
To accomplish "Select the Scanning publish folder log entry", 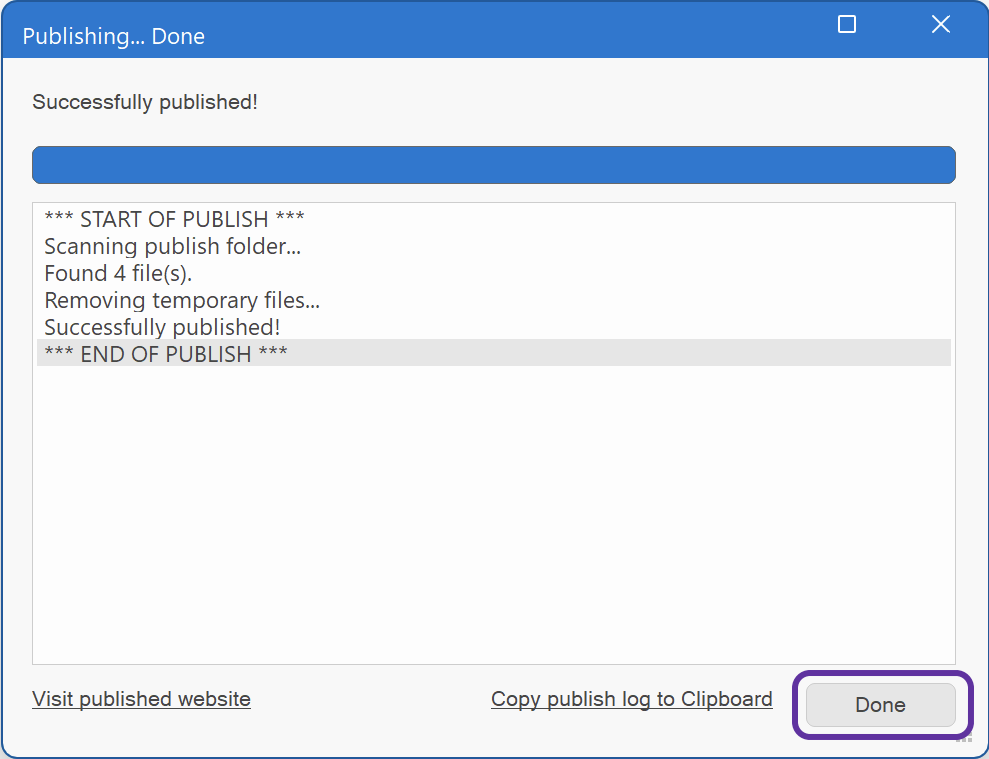I will click(x=172, y=246).
